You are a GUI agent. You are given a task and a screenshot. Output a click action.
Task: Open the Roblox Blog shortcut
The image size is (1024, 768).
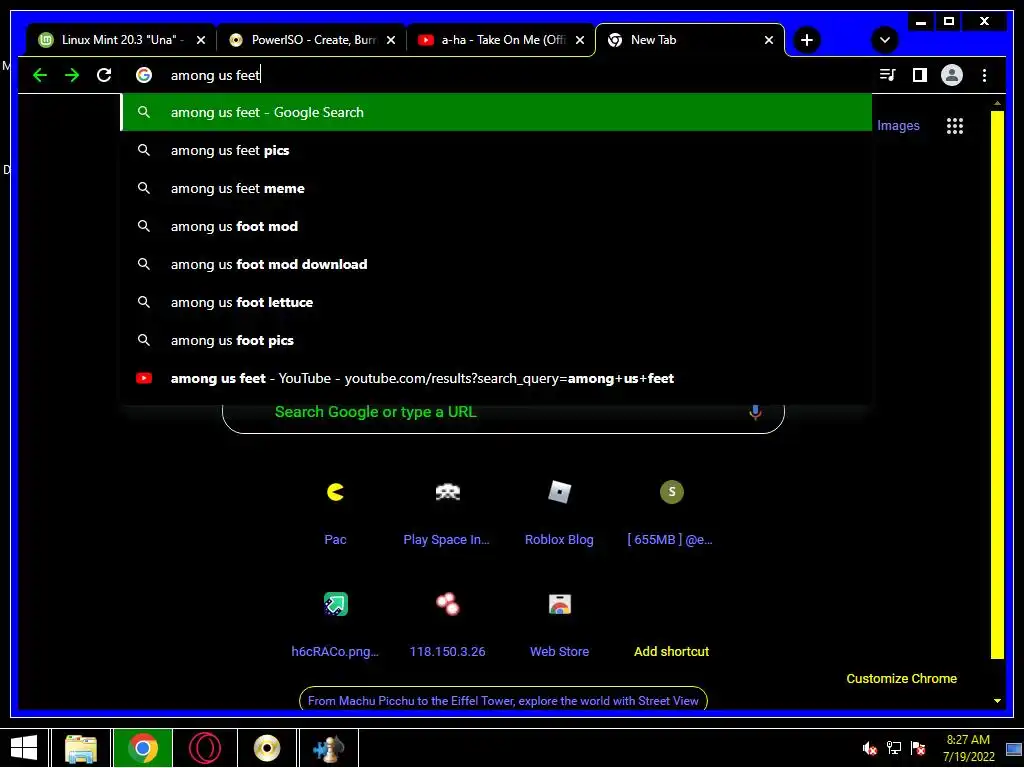tap(559, 512)
